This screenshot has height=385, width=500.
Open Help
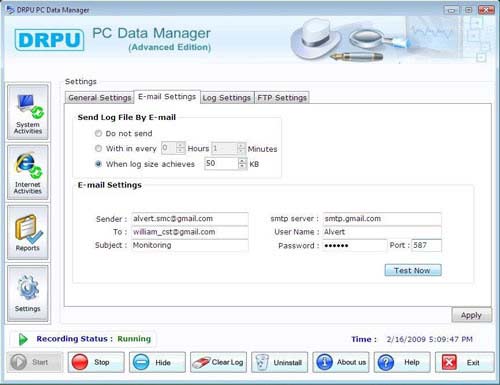(402, 362)
